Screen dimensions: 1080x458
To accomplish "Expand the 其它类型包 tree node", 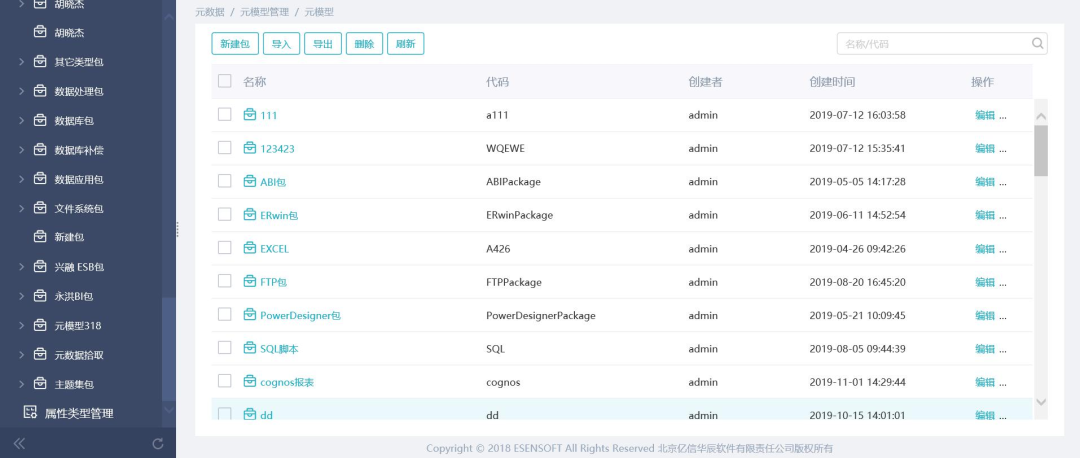I will pos(21,62).
